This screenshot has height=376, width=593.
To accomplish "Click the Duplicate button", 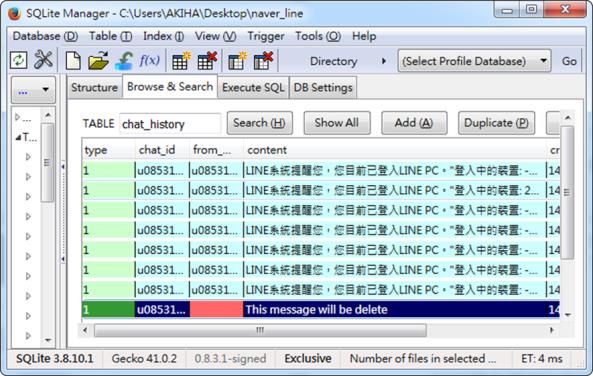I will pyautogui.click(x=496, y=123).
